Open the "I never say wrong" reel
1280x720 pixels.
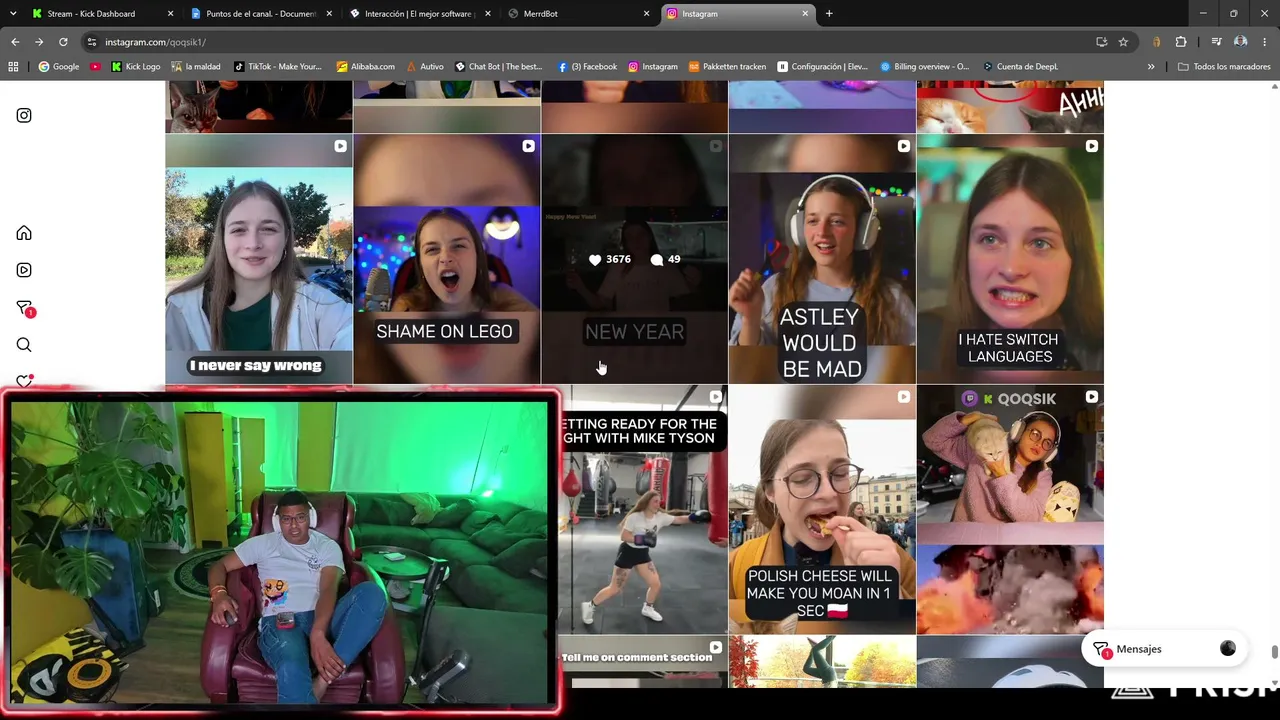coord(259,259)
